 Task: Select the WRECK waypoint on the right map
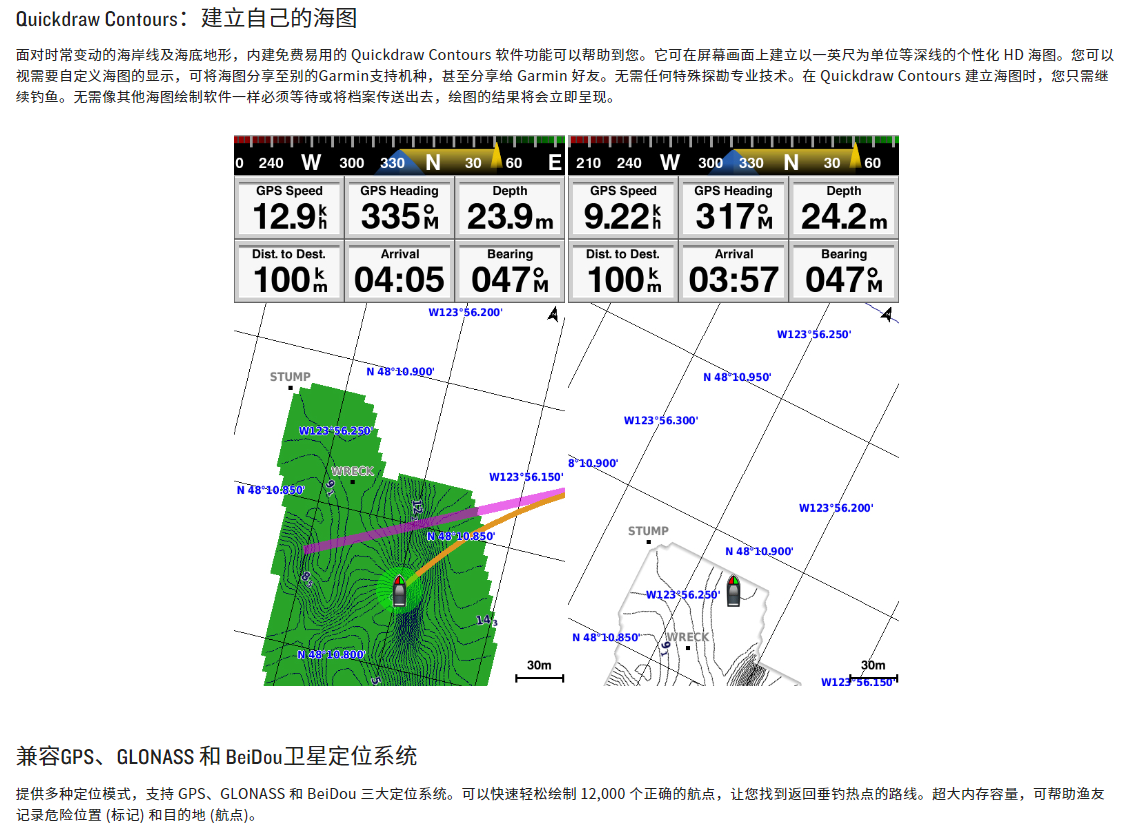[x=687, y=638]
